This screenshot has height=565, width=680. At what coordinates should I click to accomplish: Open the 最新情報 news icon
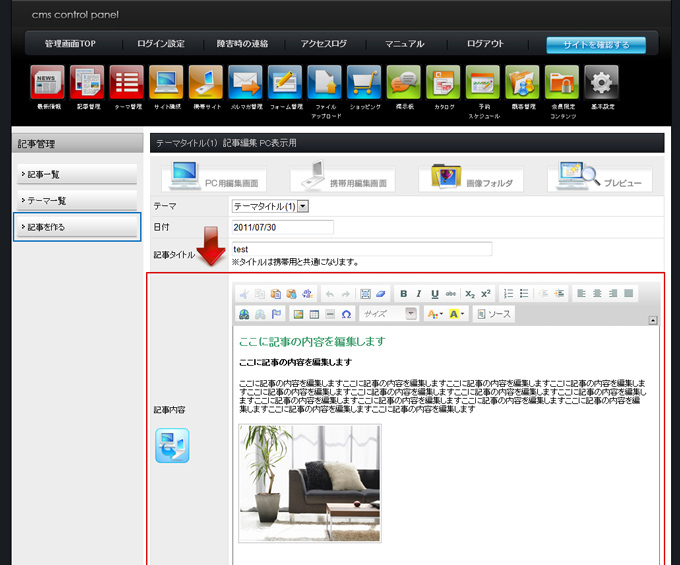[x=47, y=82]
